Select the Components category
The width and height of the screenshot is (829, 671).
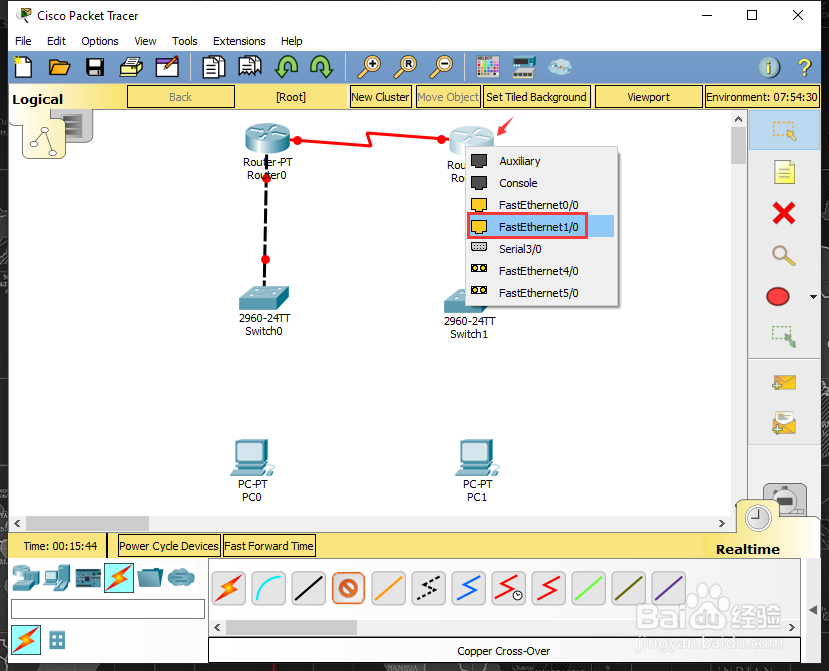pos(88,578)
